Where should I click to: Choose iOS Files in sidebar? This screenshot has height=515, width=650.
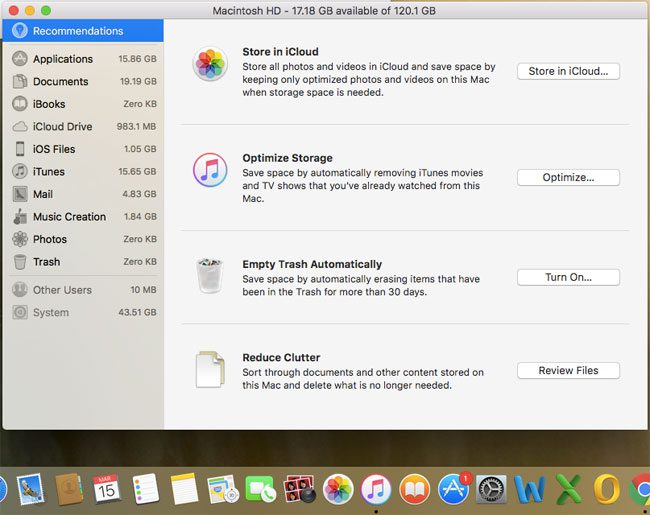pyautogui.click(x=53, y=149)
